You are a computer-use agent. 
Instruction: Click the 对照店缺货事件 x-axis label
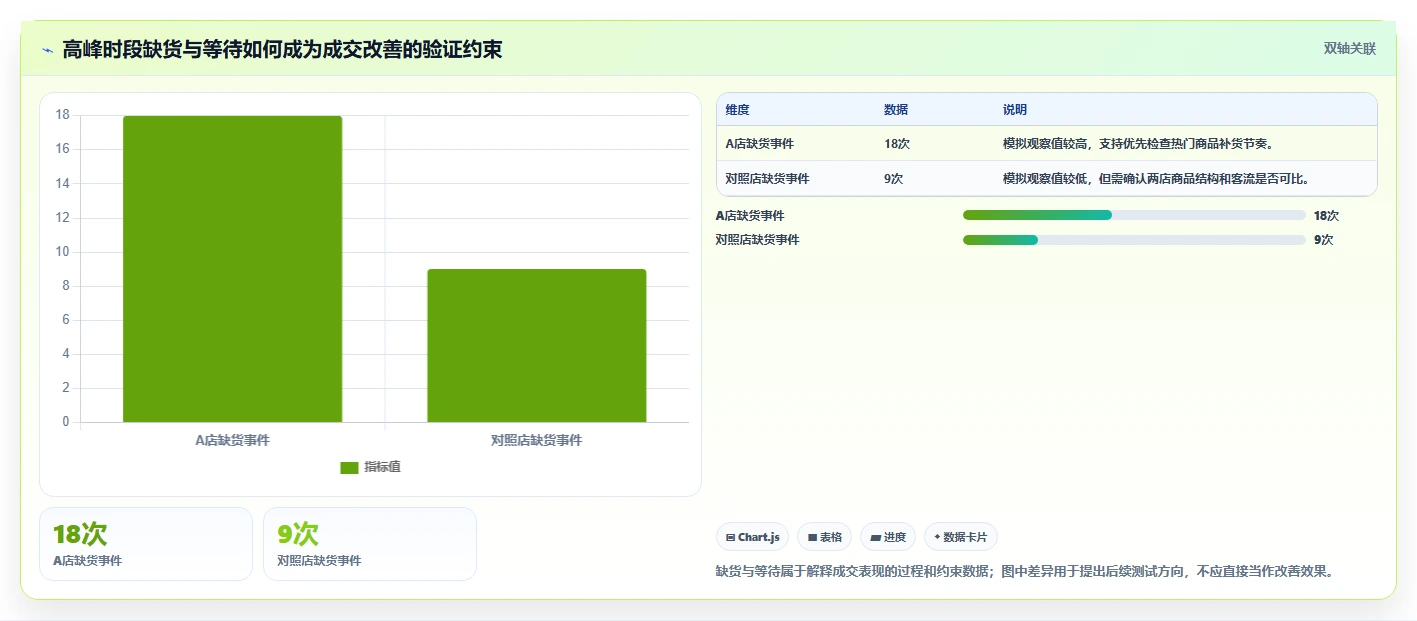537,440
